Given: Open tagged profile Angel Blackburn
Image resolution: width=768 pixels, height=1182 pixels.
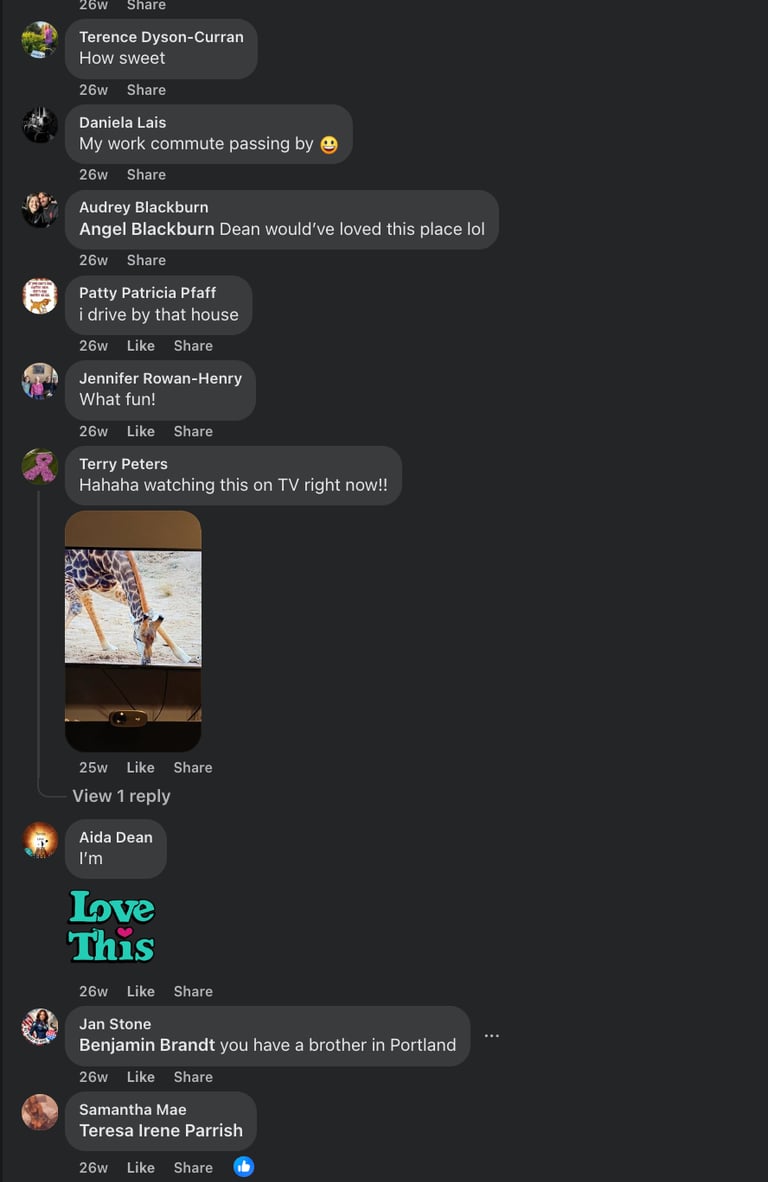Looking at the screenshot, I should 147,229.
